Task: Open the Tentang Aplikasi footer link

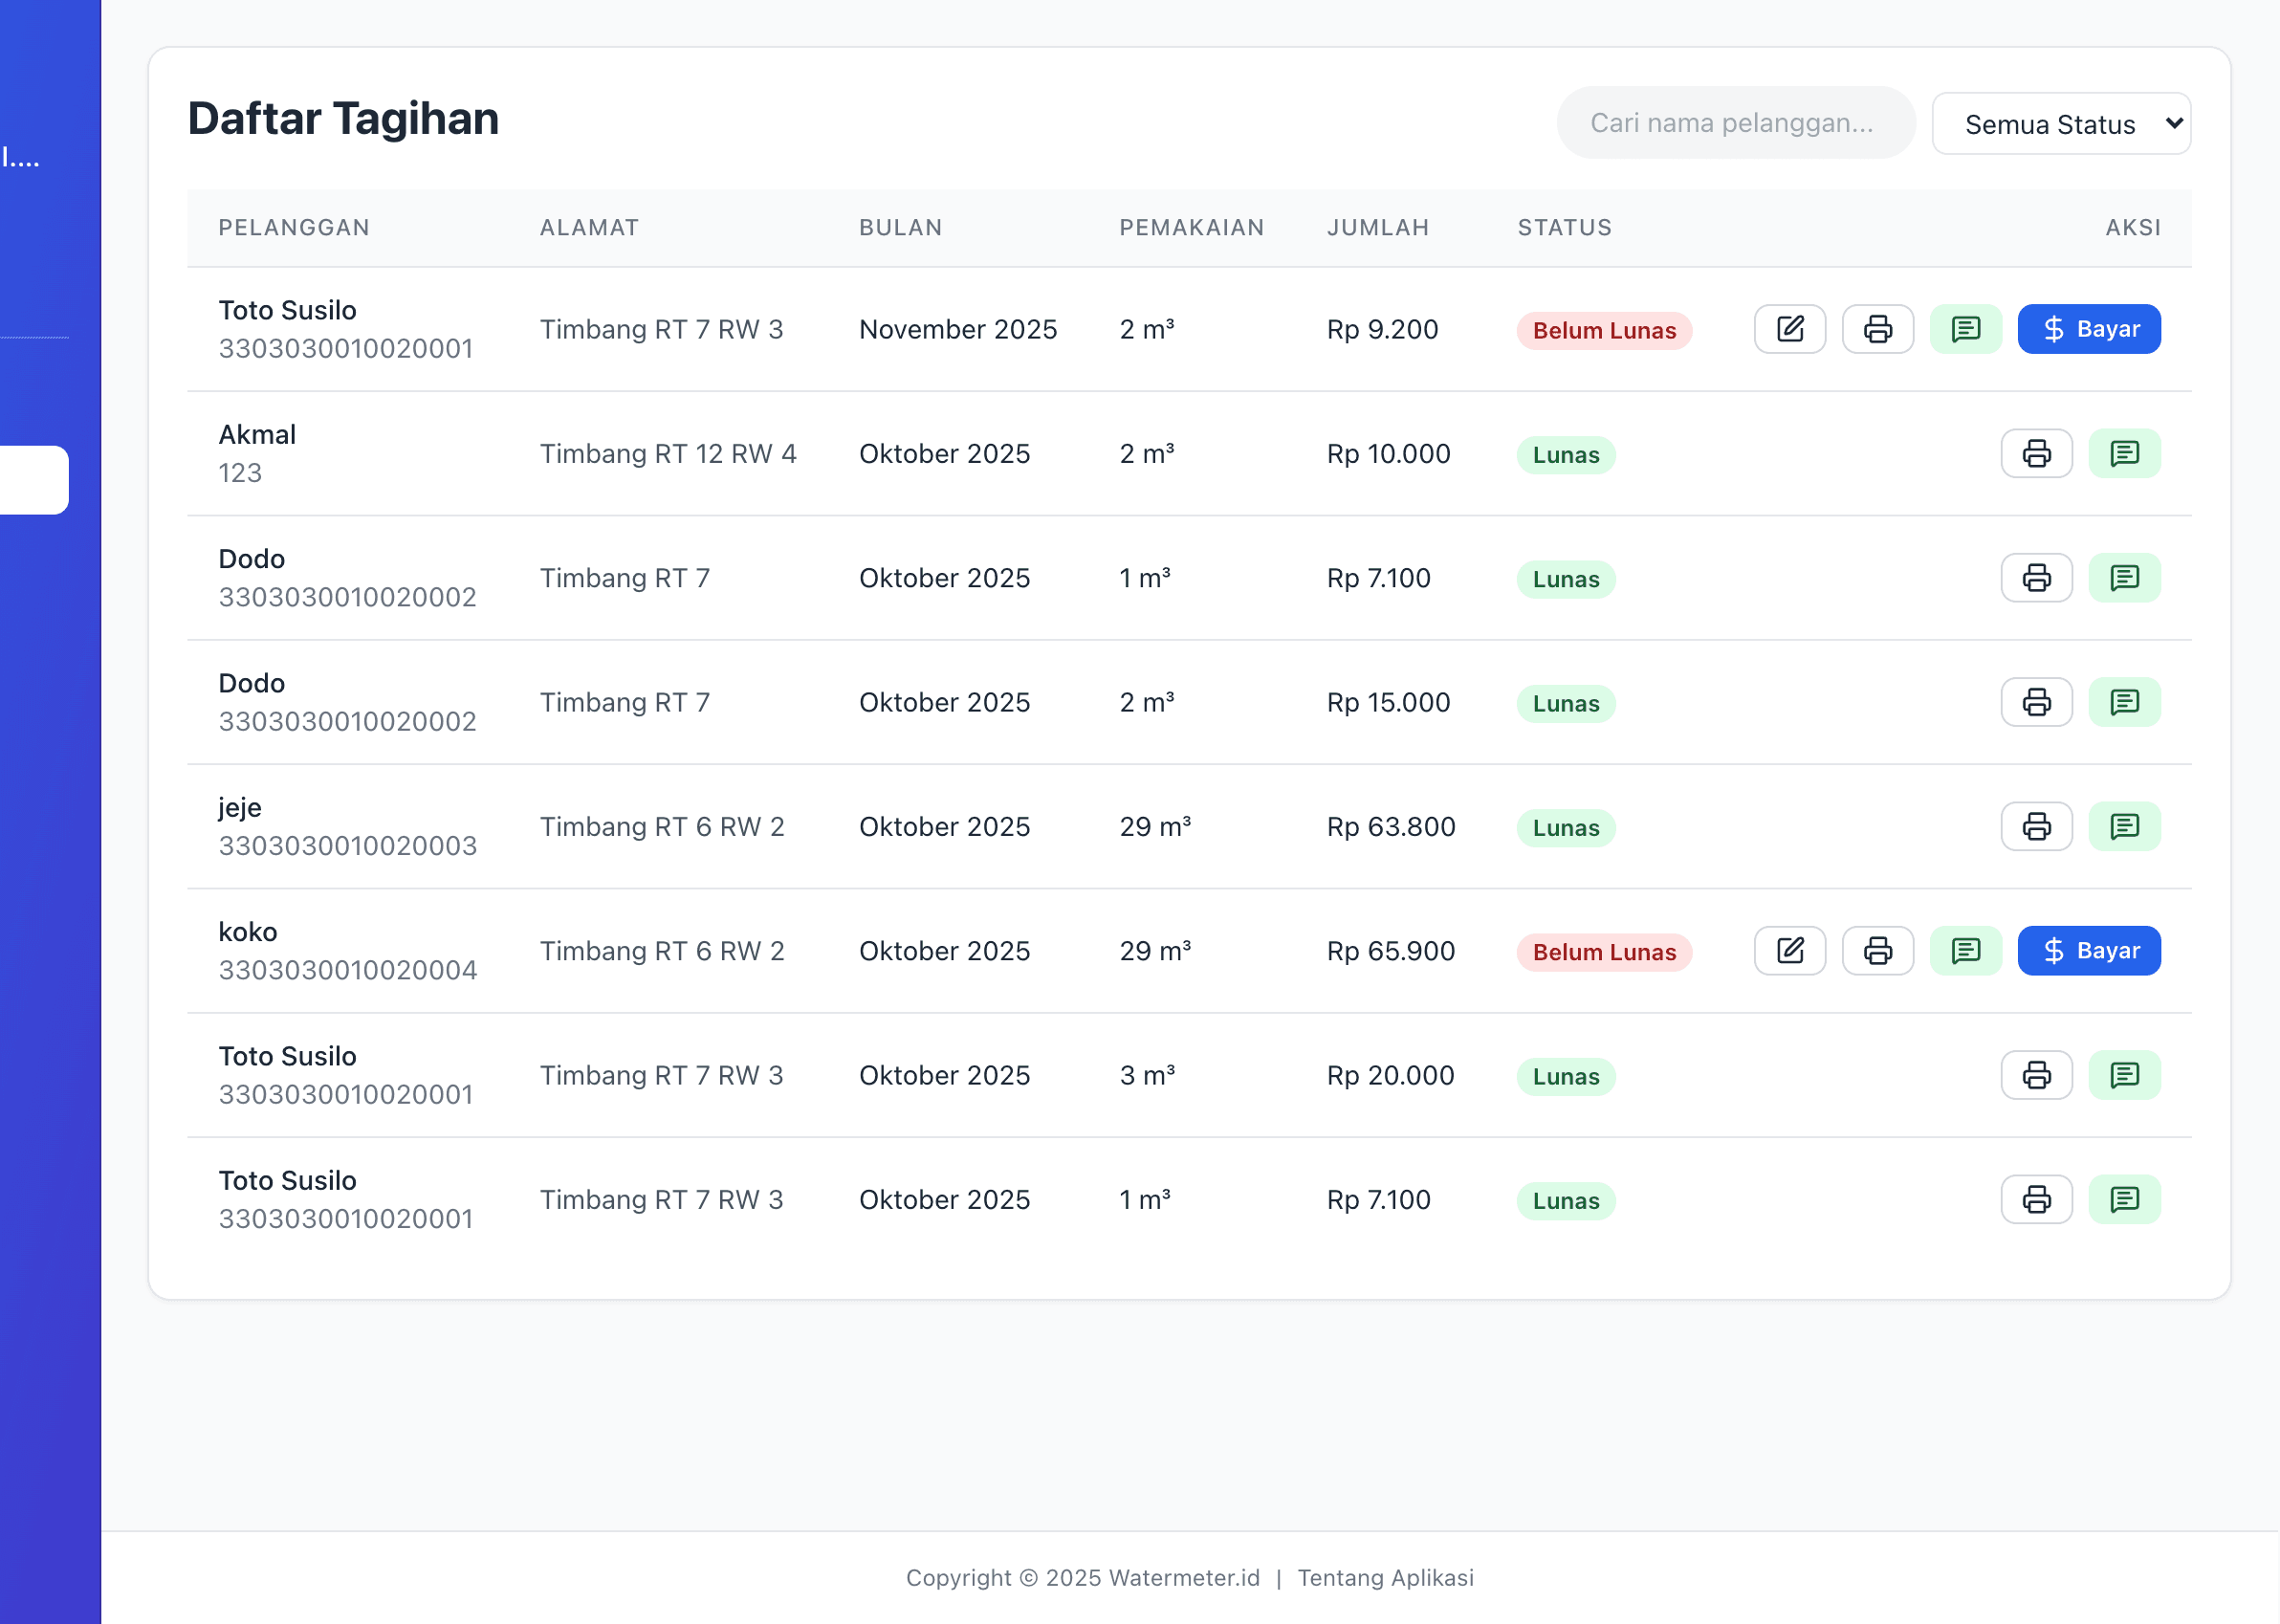Action: pos(1385,1577)
